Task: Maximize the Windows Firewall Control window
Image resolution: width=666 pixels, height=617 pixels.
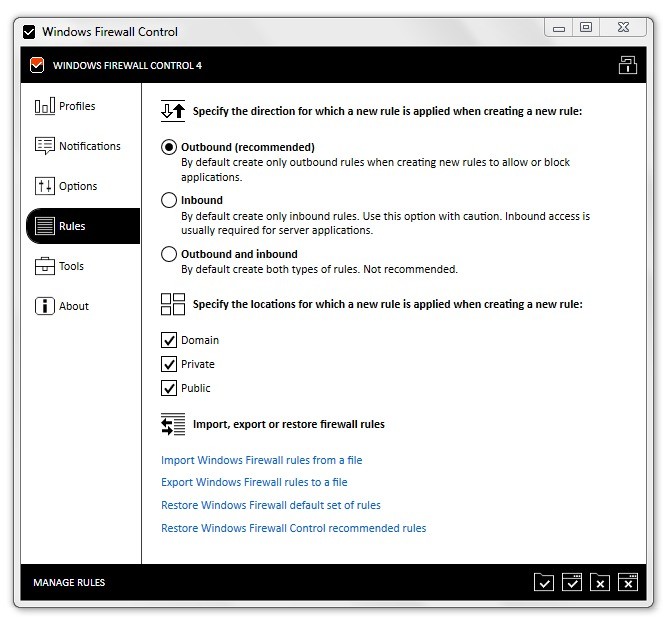Action: 586,28
